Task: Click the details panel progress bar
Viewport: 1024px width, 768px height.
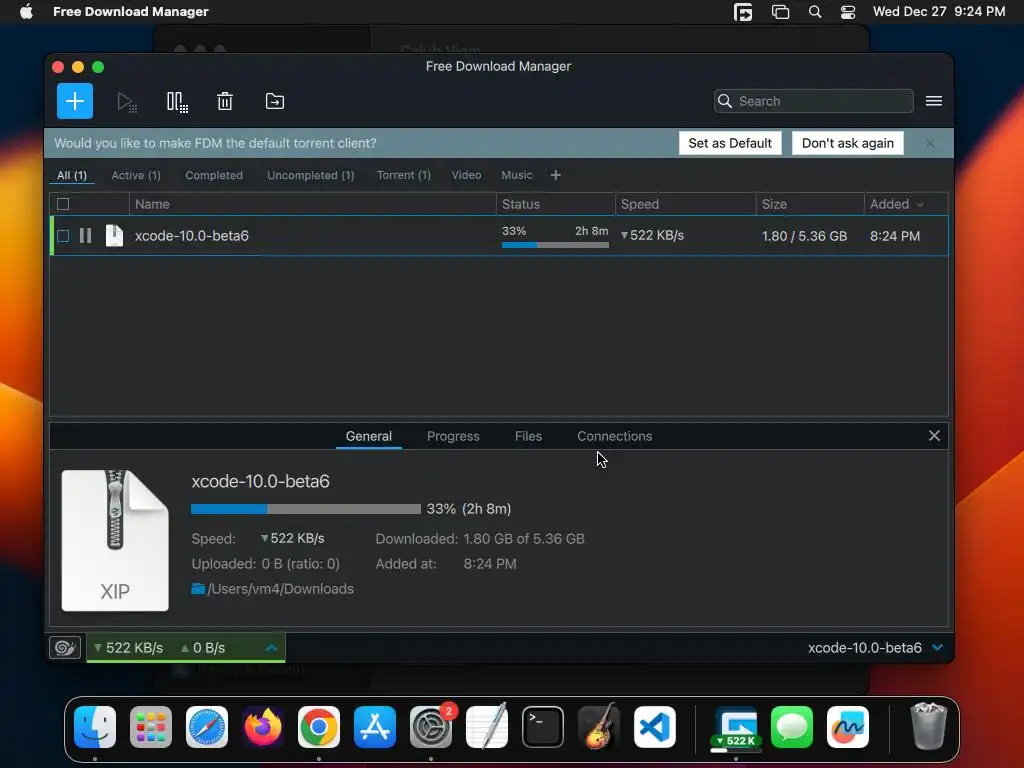Action: point(306,509)
